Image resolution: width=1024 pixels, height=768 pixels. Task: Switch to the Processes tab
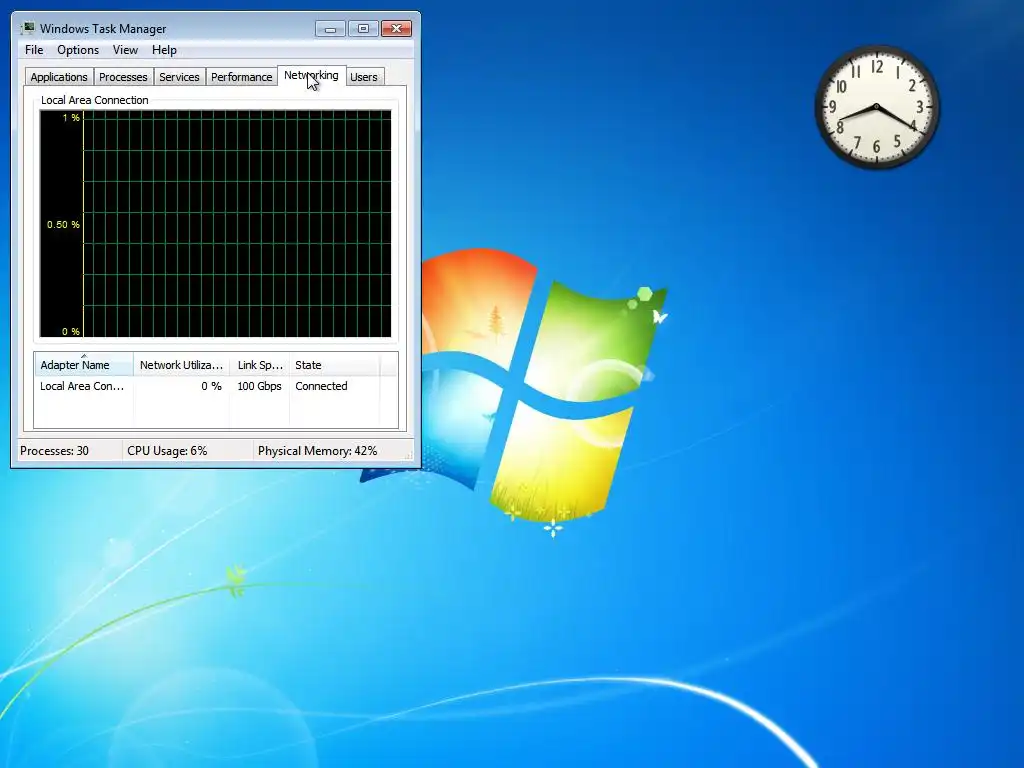pos(123,77)
